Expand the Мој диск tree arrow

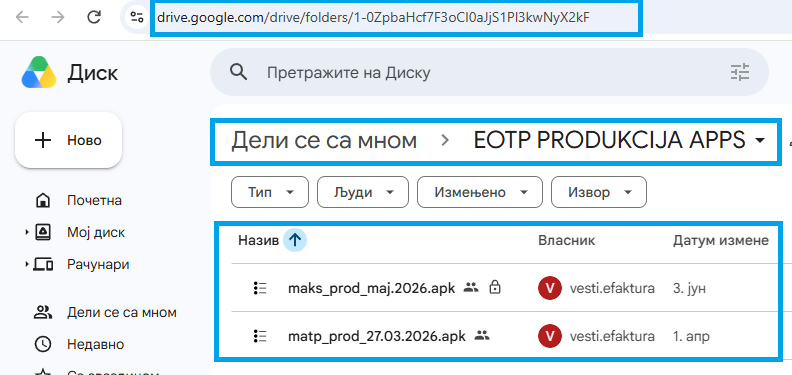click(27, 232)
